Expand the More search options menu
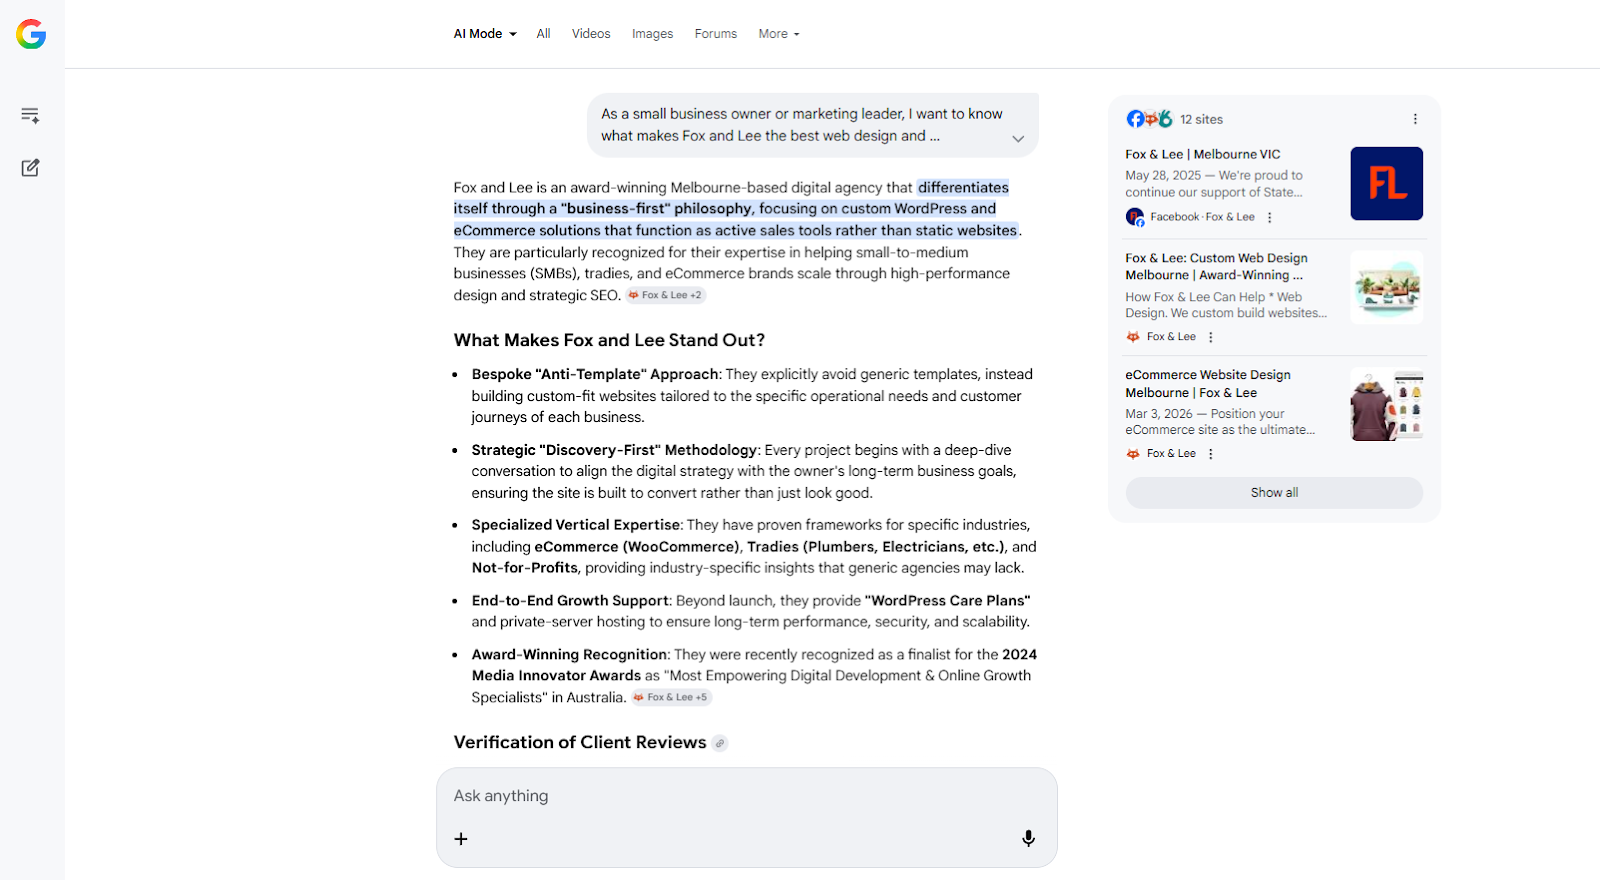This screenshot has height=880, width=1600. pyautogui.click(x=779, y=34)
